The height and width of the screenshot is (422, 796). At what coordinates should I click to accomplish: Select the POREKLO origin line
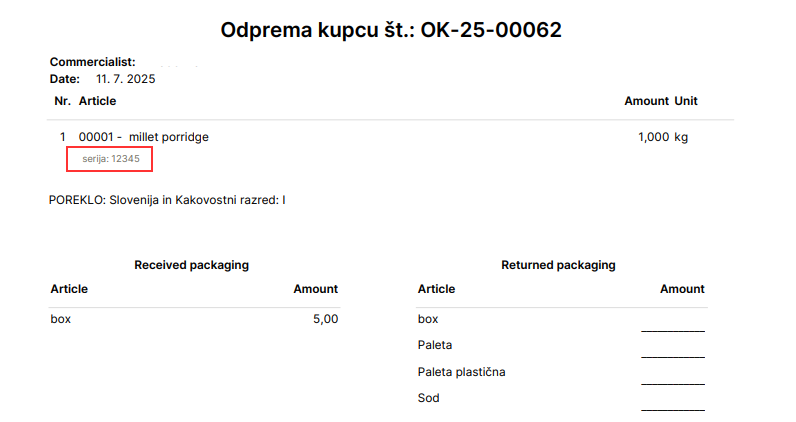167,200
